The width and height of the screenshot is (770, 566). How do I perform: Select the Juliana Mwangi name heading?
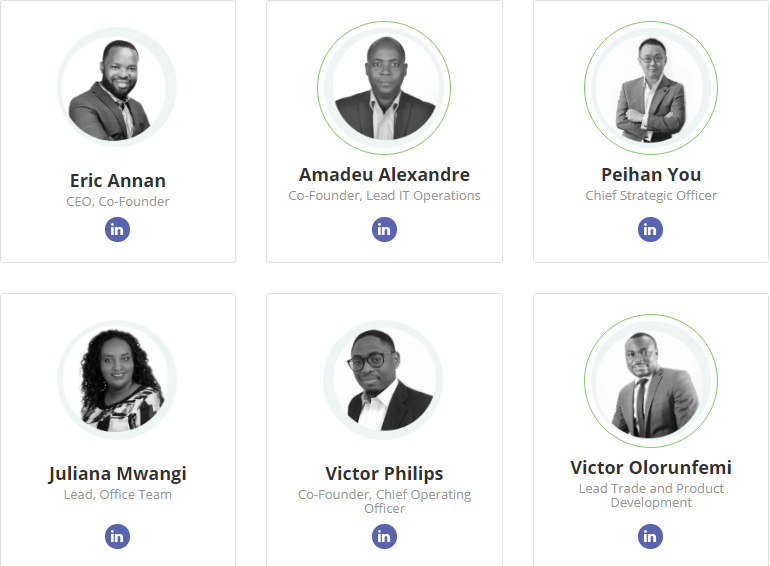tap(118, 474)
